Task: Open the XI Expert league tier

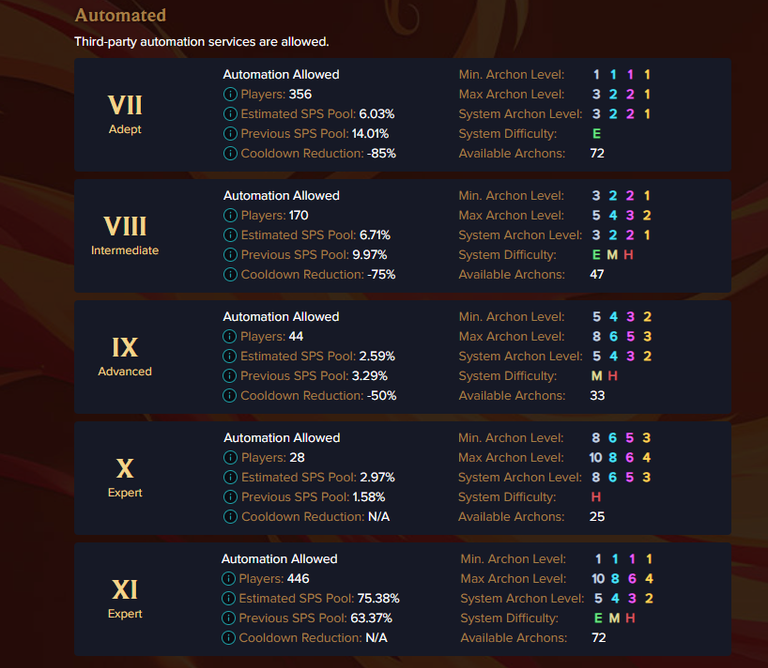Action: (125, 598)
